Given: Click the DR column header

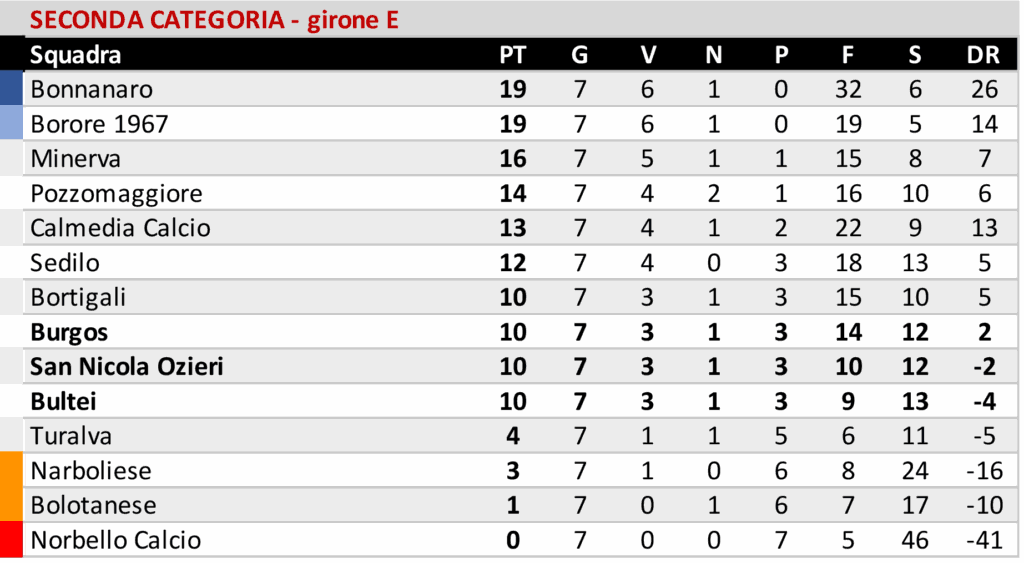Looking at the screenshot, I should [x=983, y=55].
